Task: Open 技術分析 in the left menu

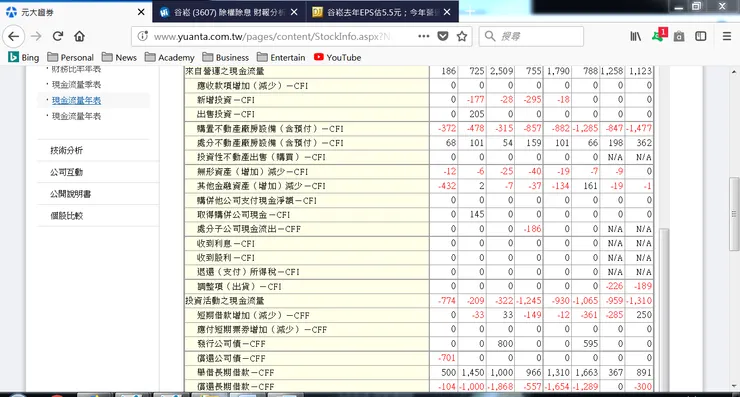Action: (x=66, y=150)
